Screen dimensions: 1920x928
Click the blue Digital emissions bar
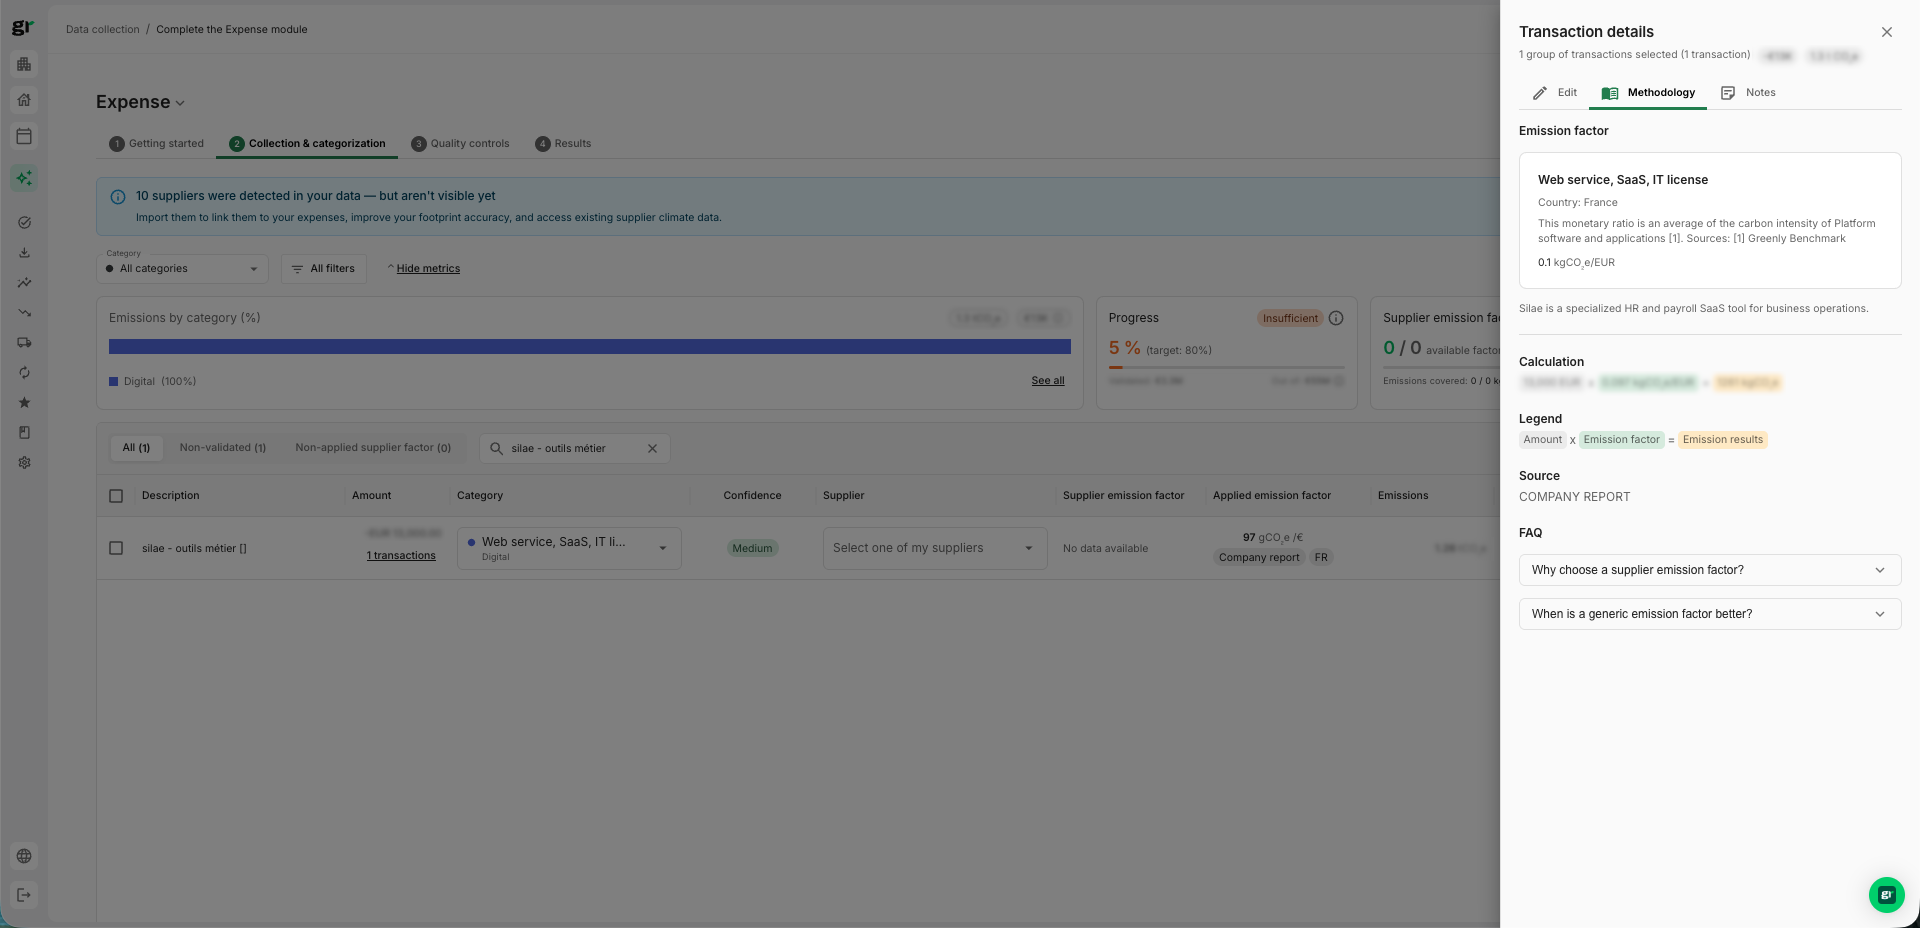pyautogui.click(x=590, y=347)
